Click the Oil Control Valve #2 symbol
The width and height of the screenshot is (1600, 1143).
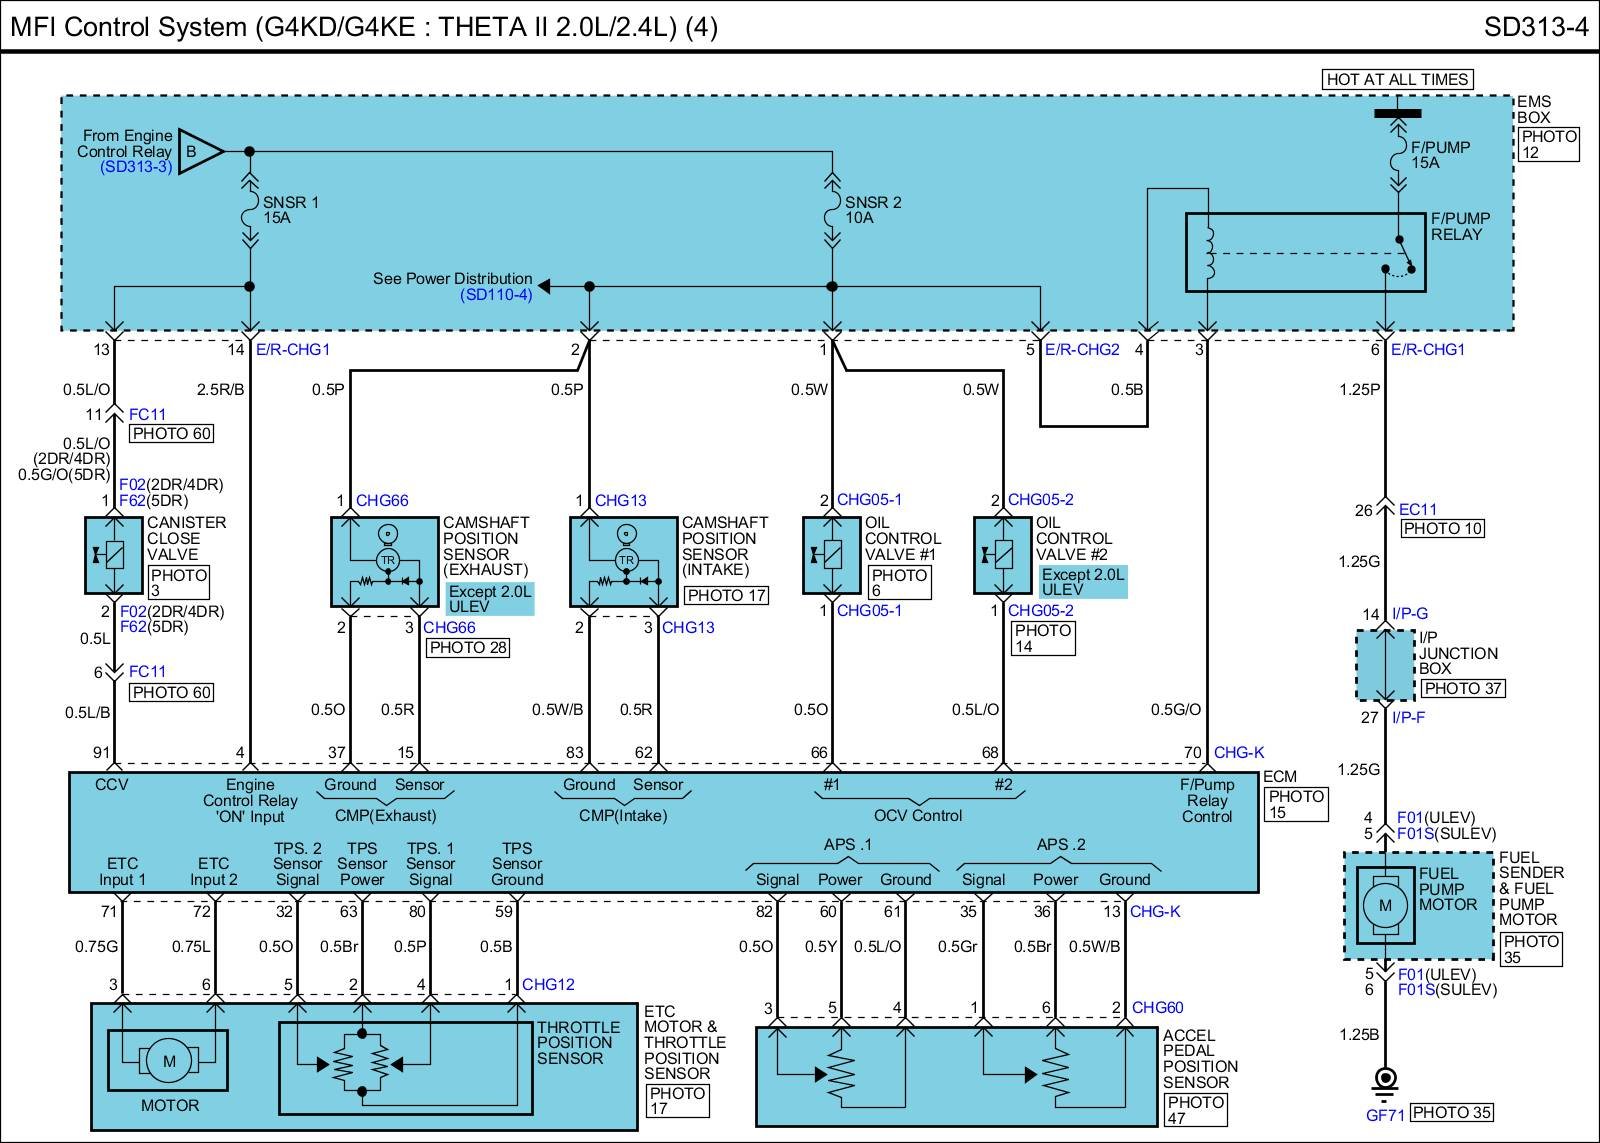pyautogui.click(x=1002, y=555)
